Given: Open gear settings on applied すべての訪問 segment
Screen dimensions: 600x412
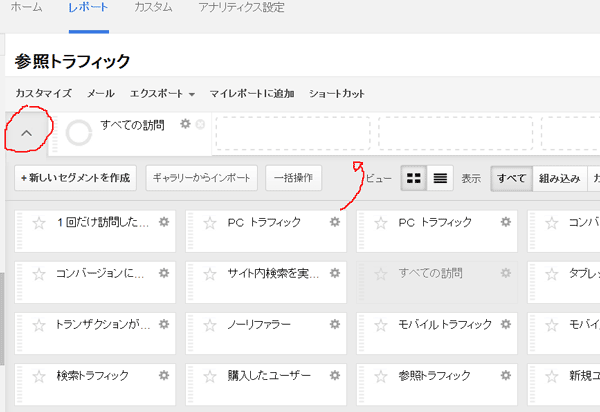Looking at the screenshot, I should (x=185, y=124).
